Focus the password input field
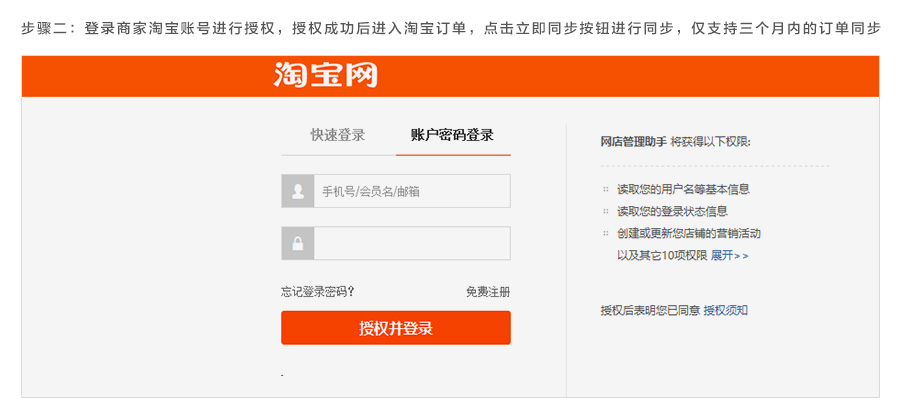Image resolution: width=900 pixels, height=413 pixels. tap(412, 243)
